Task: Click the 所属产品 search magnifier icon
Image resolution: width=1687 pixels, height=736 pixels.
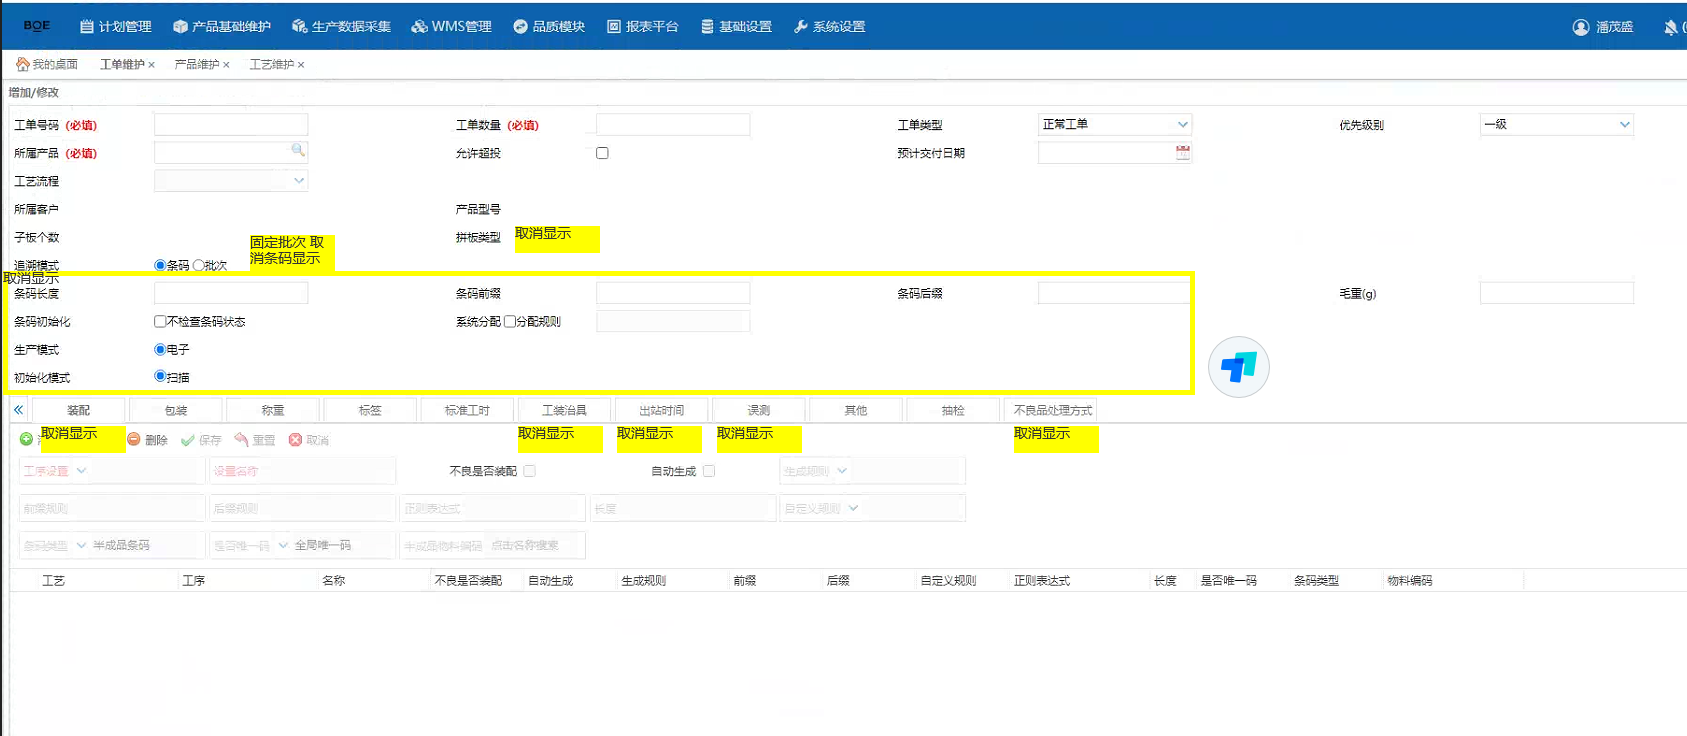Action: 297,150
